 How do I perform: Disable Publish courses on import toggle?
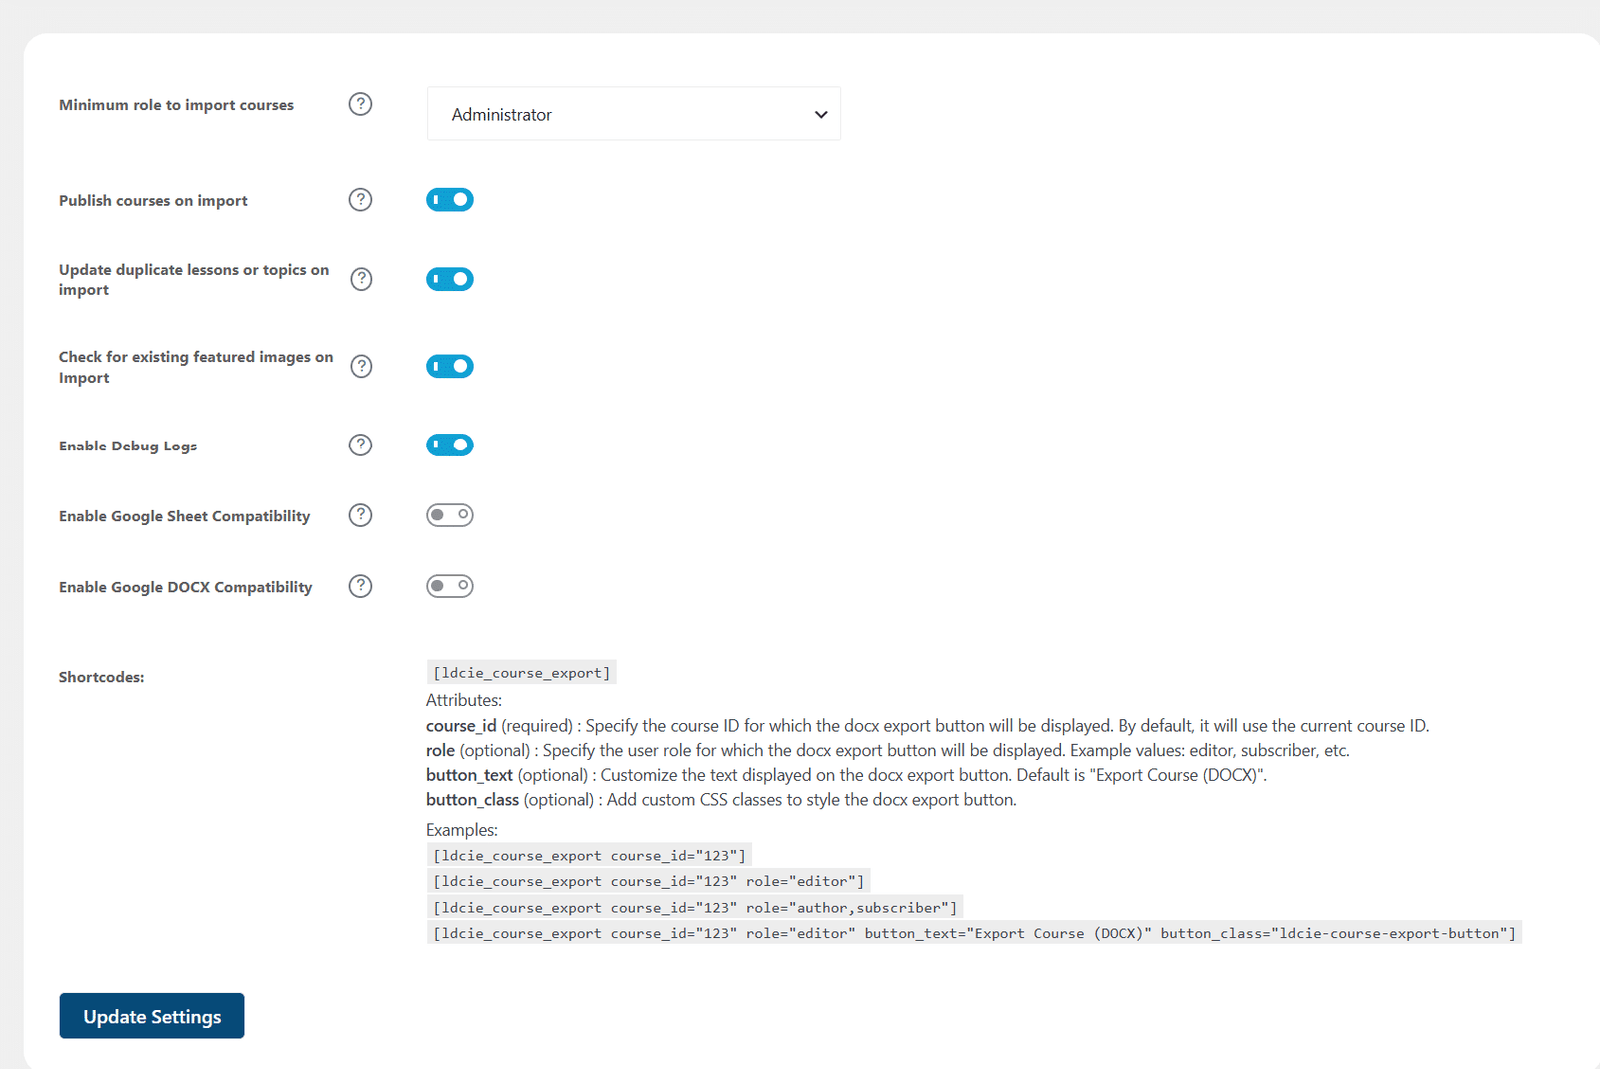pyautogui.click(x=450, y=200)
